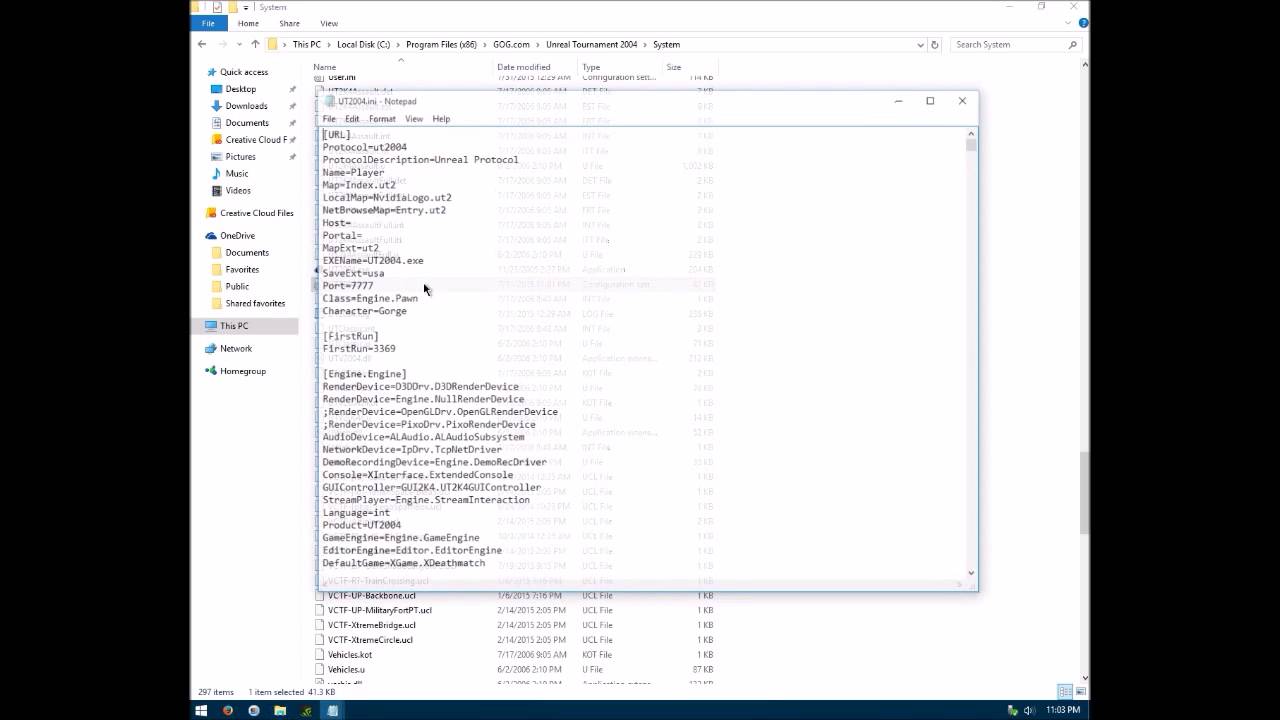This screenshot has height=720, width=1280.
Task: Open Customize Quick Access Toolbar dropdown
Action: click(x=247, y=7)
